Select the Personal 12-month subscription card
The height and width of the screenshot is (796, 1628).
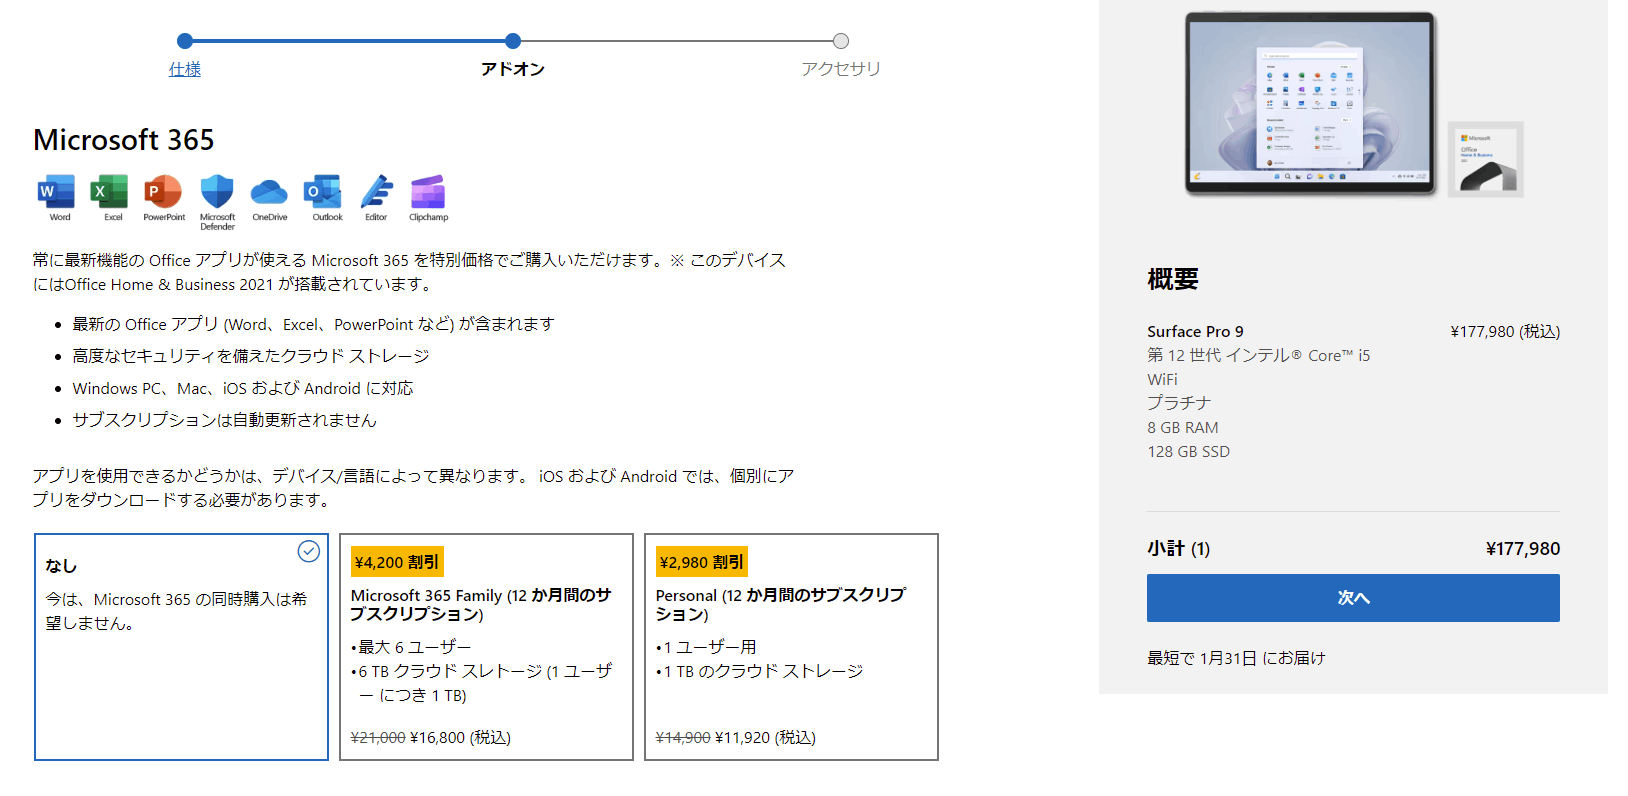[x=791, y=647]
